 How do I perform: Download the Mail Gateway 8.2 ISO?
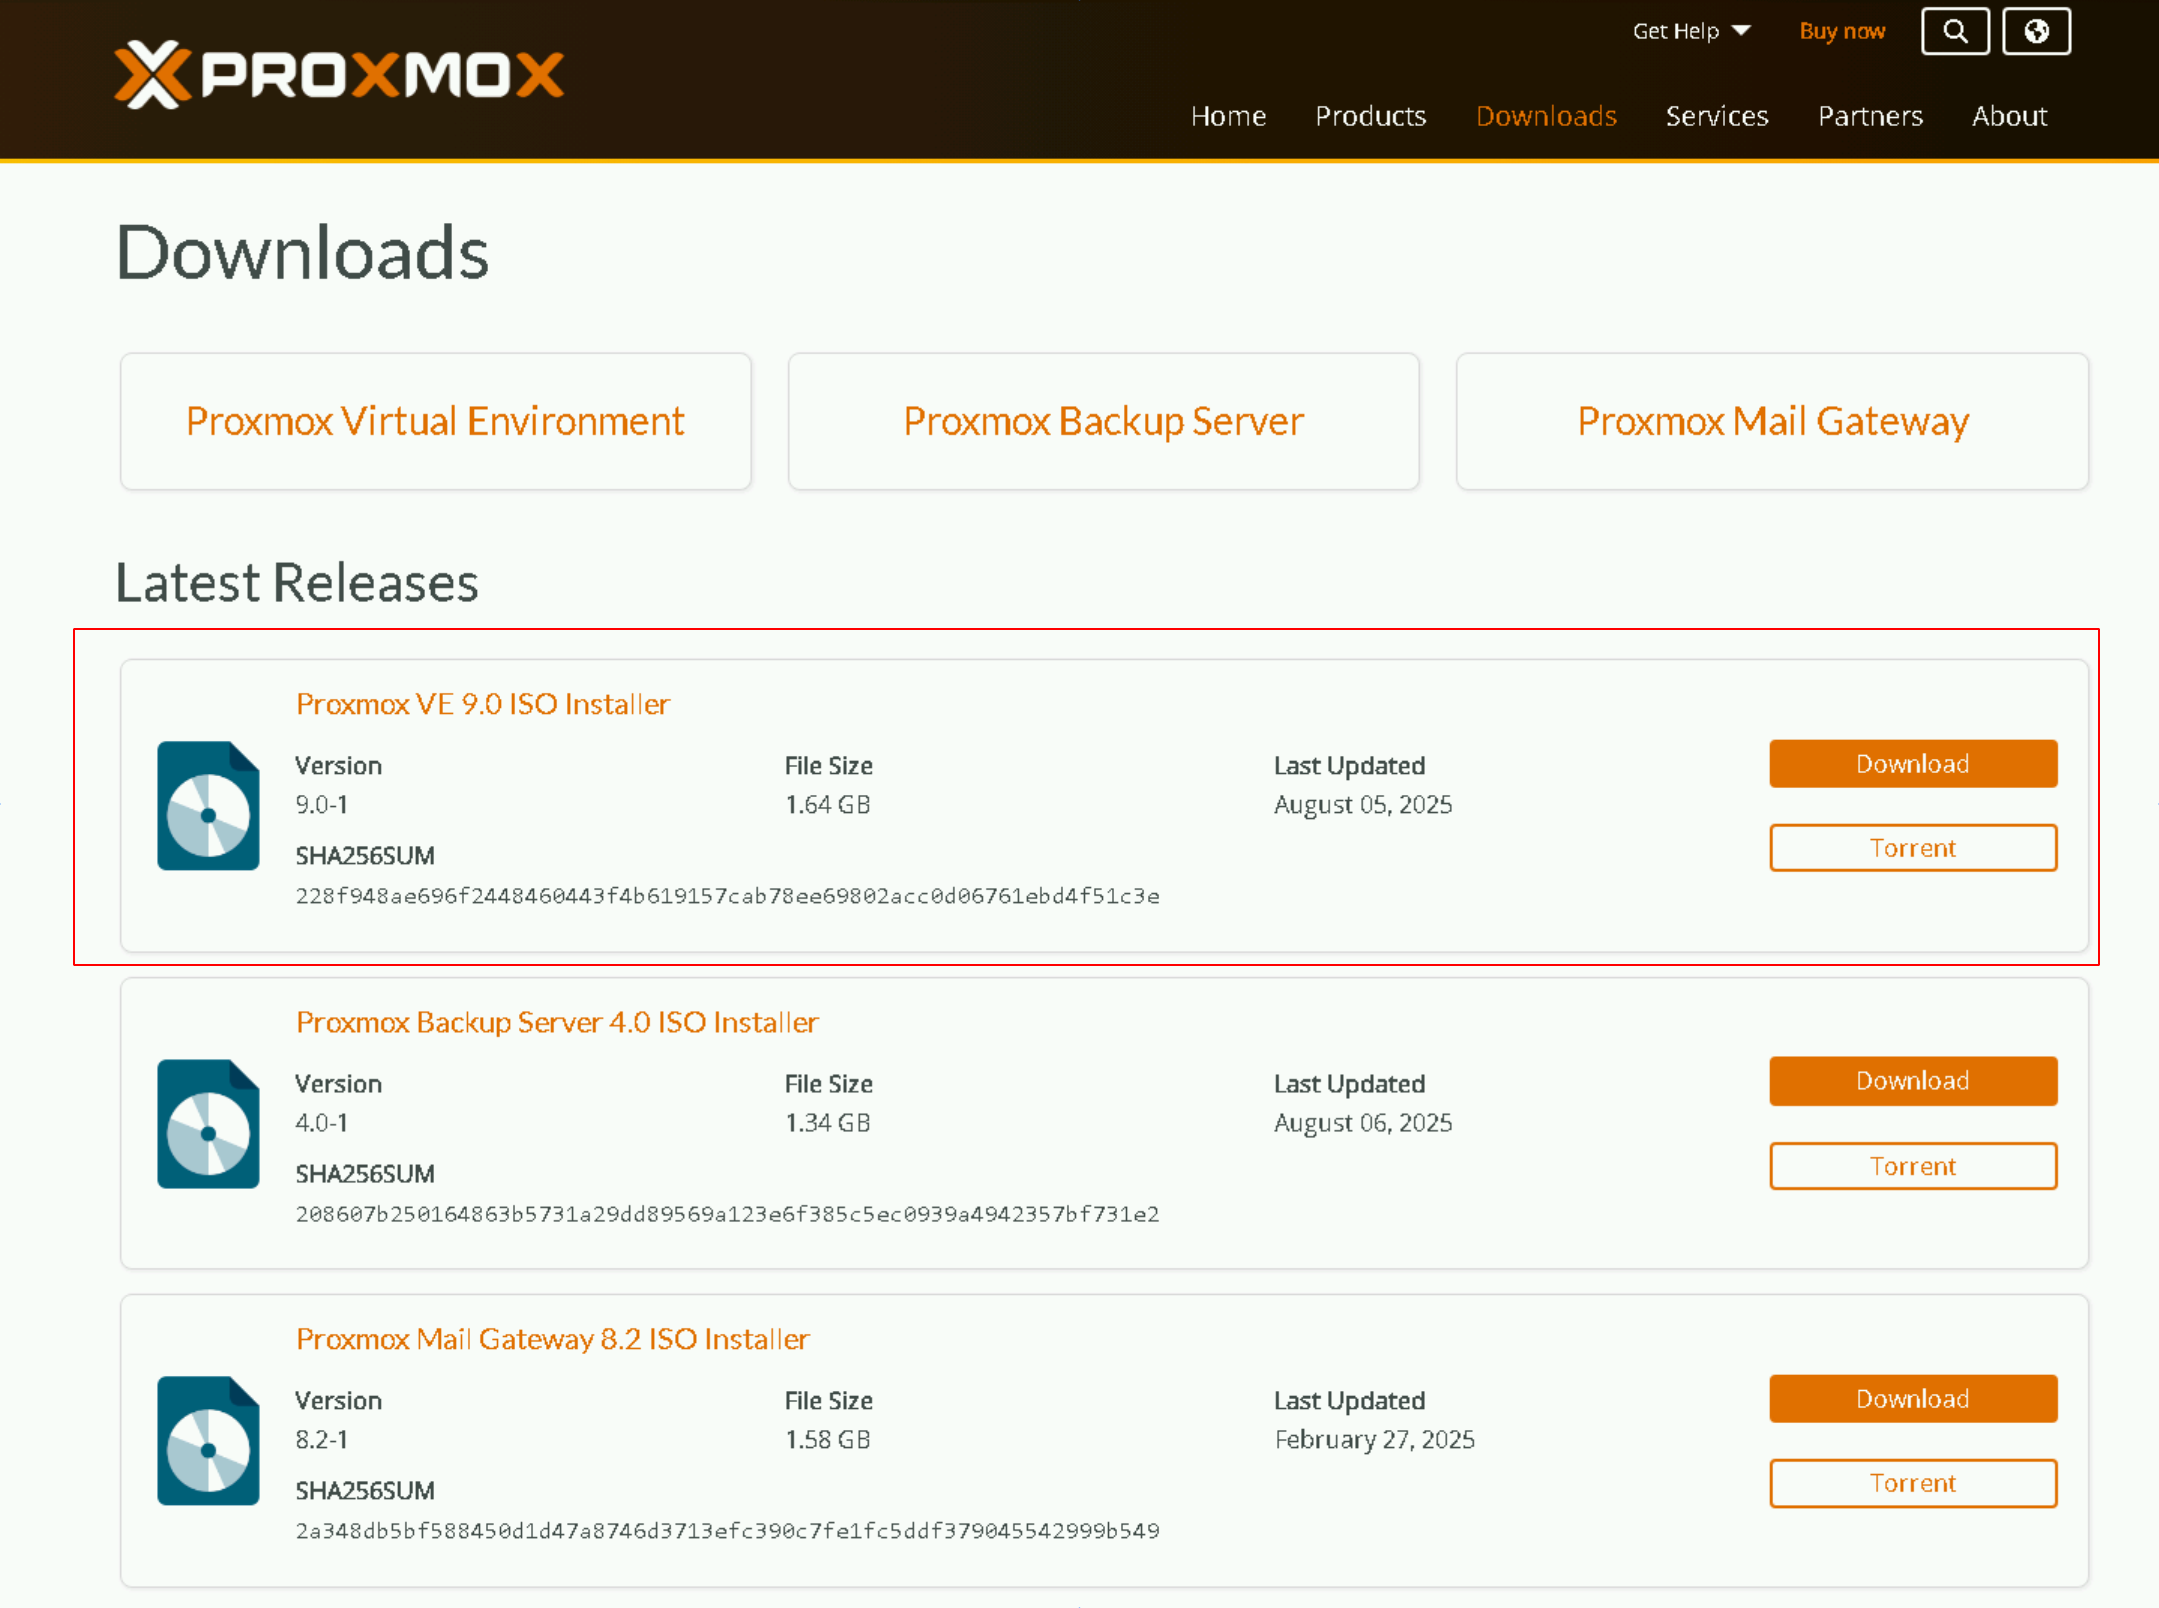1913,1399
